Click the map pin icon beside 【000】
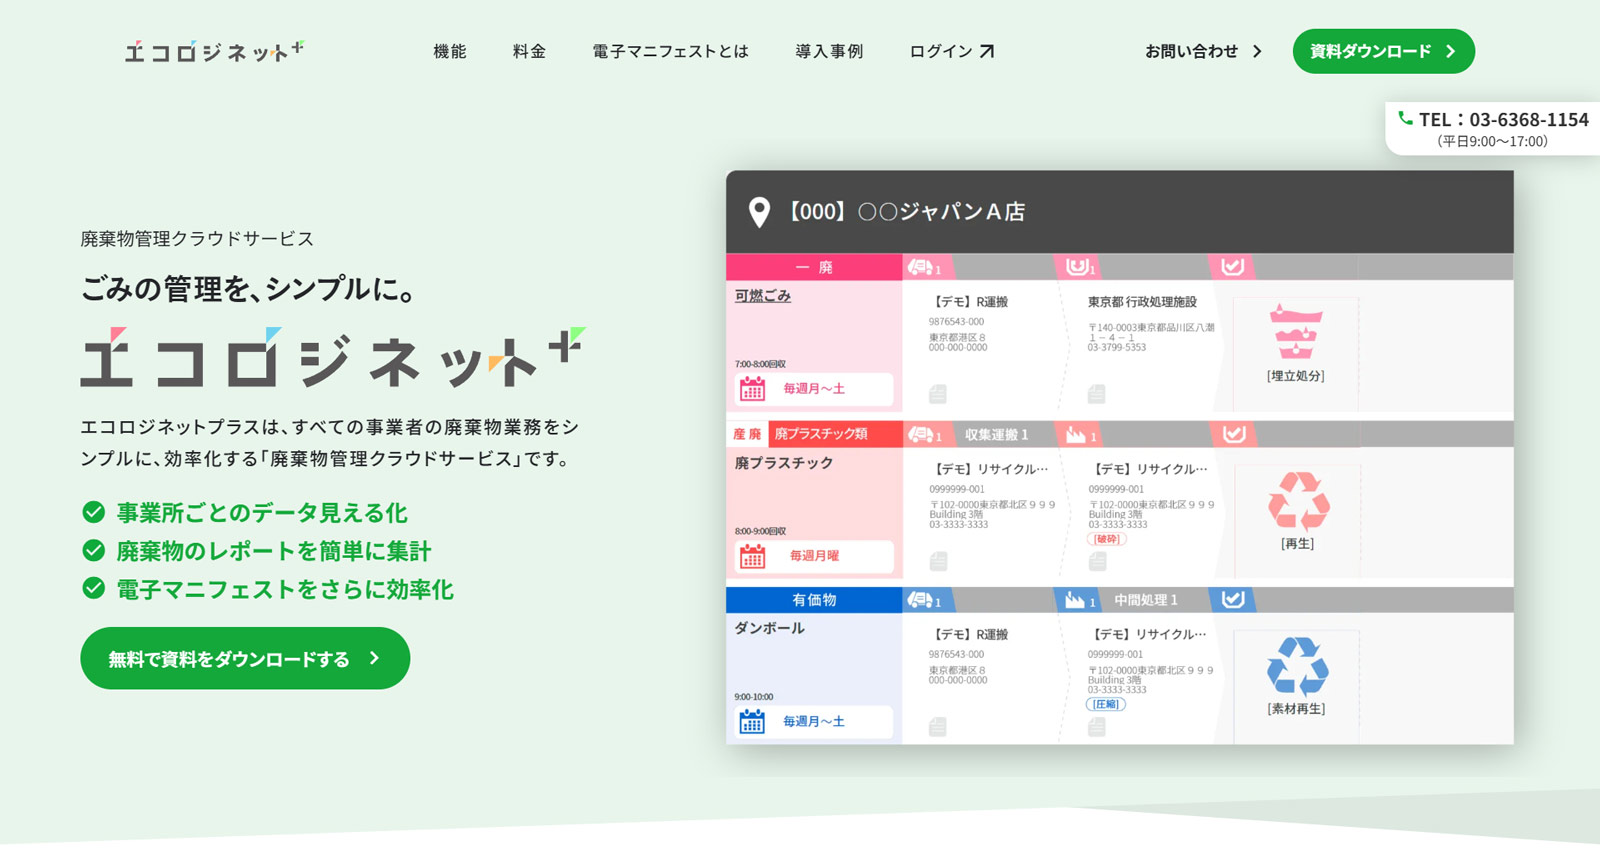 (759, 212)
